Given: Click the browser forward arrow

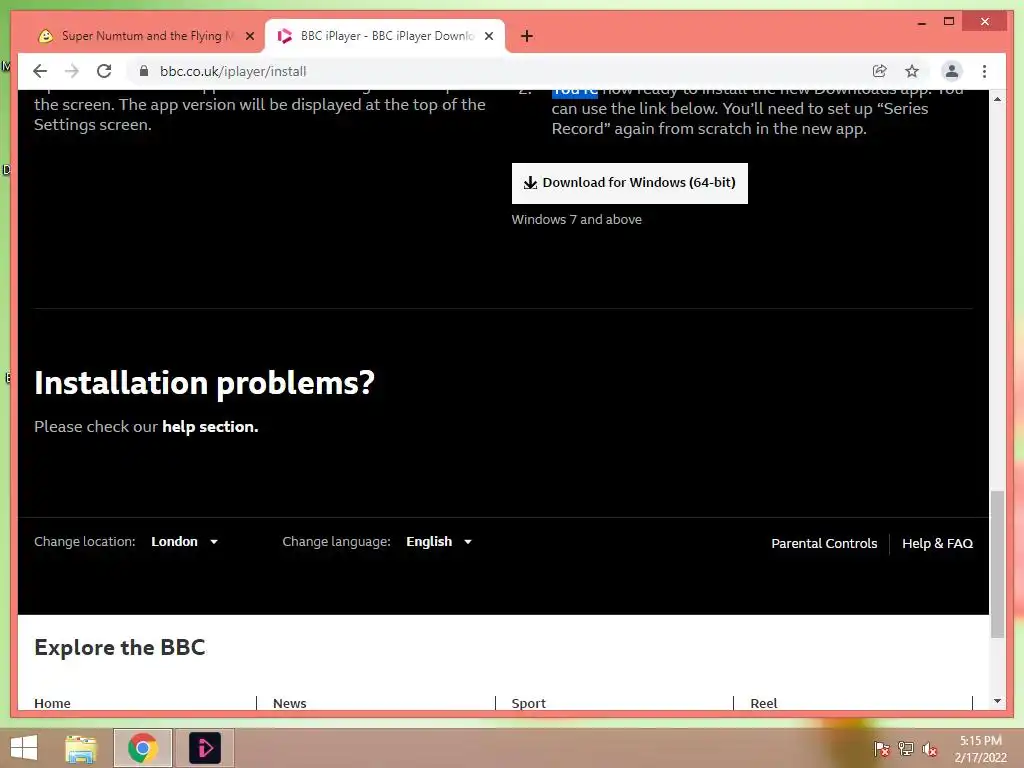Looking at the screenshot, I should point(72,71).
